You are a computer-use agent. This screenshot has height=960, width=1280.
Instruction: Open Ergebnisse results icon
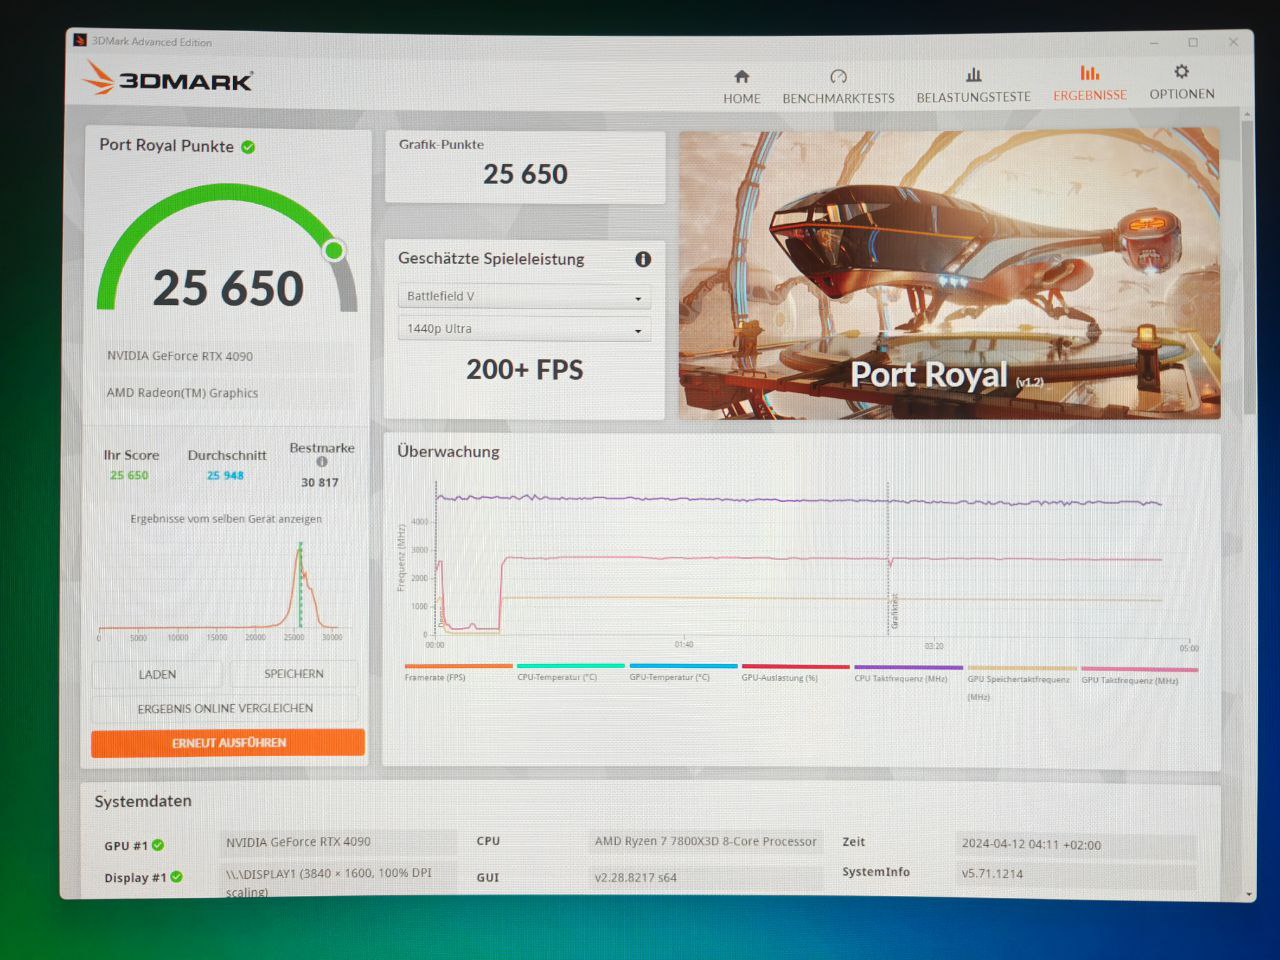[1089, 73]
